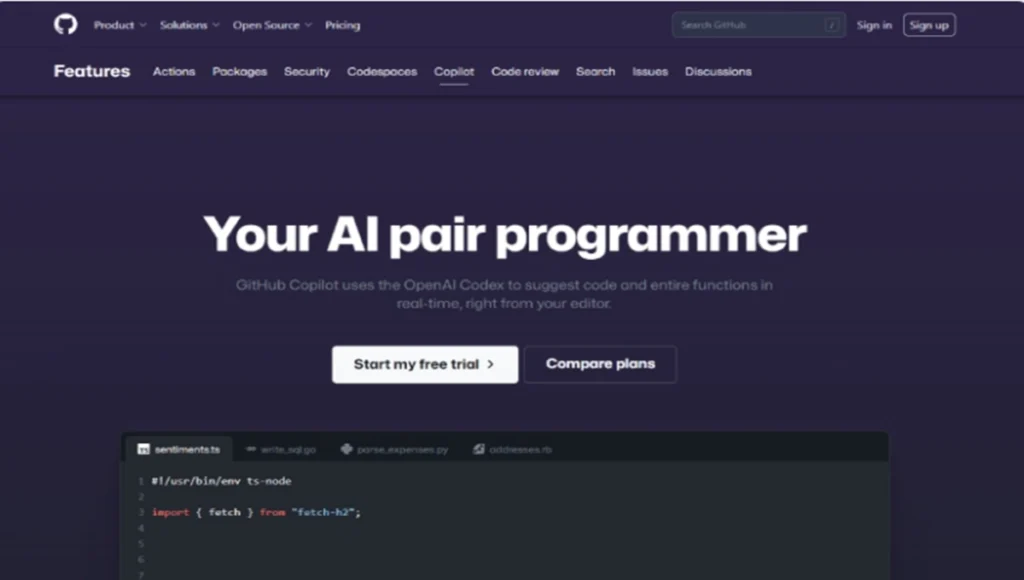Click the Your AI pair programmer headline

(505, 234)
